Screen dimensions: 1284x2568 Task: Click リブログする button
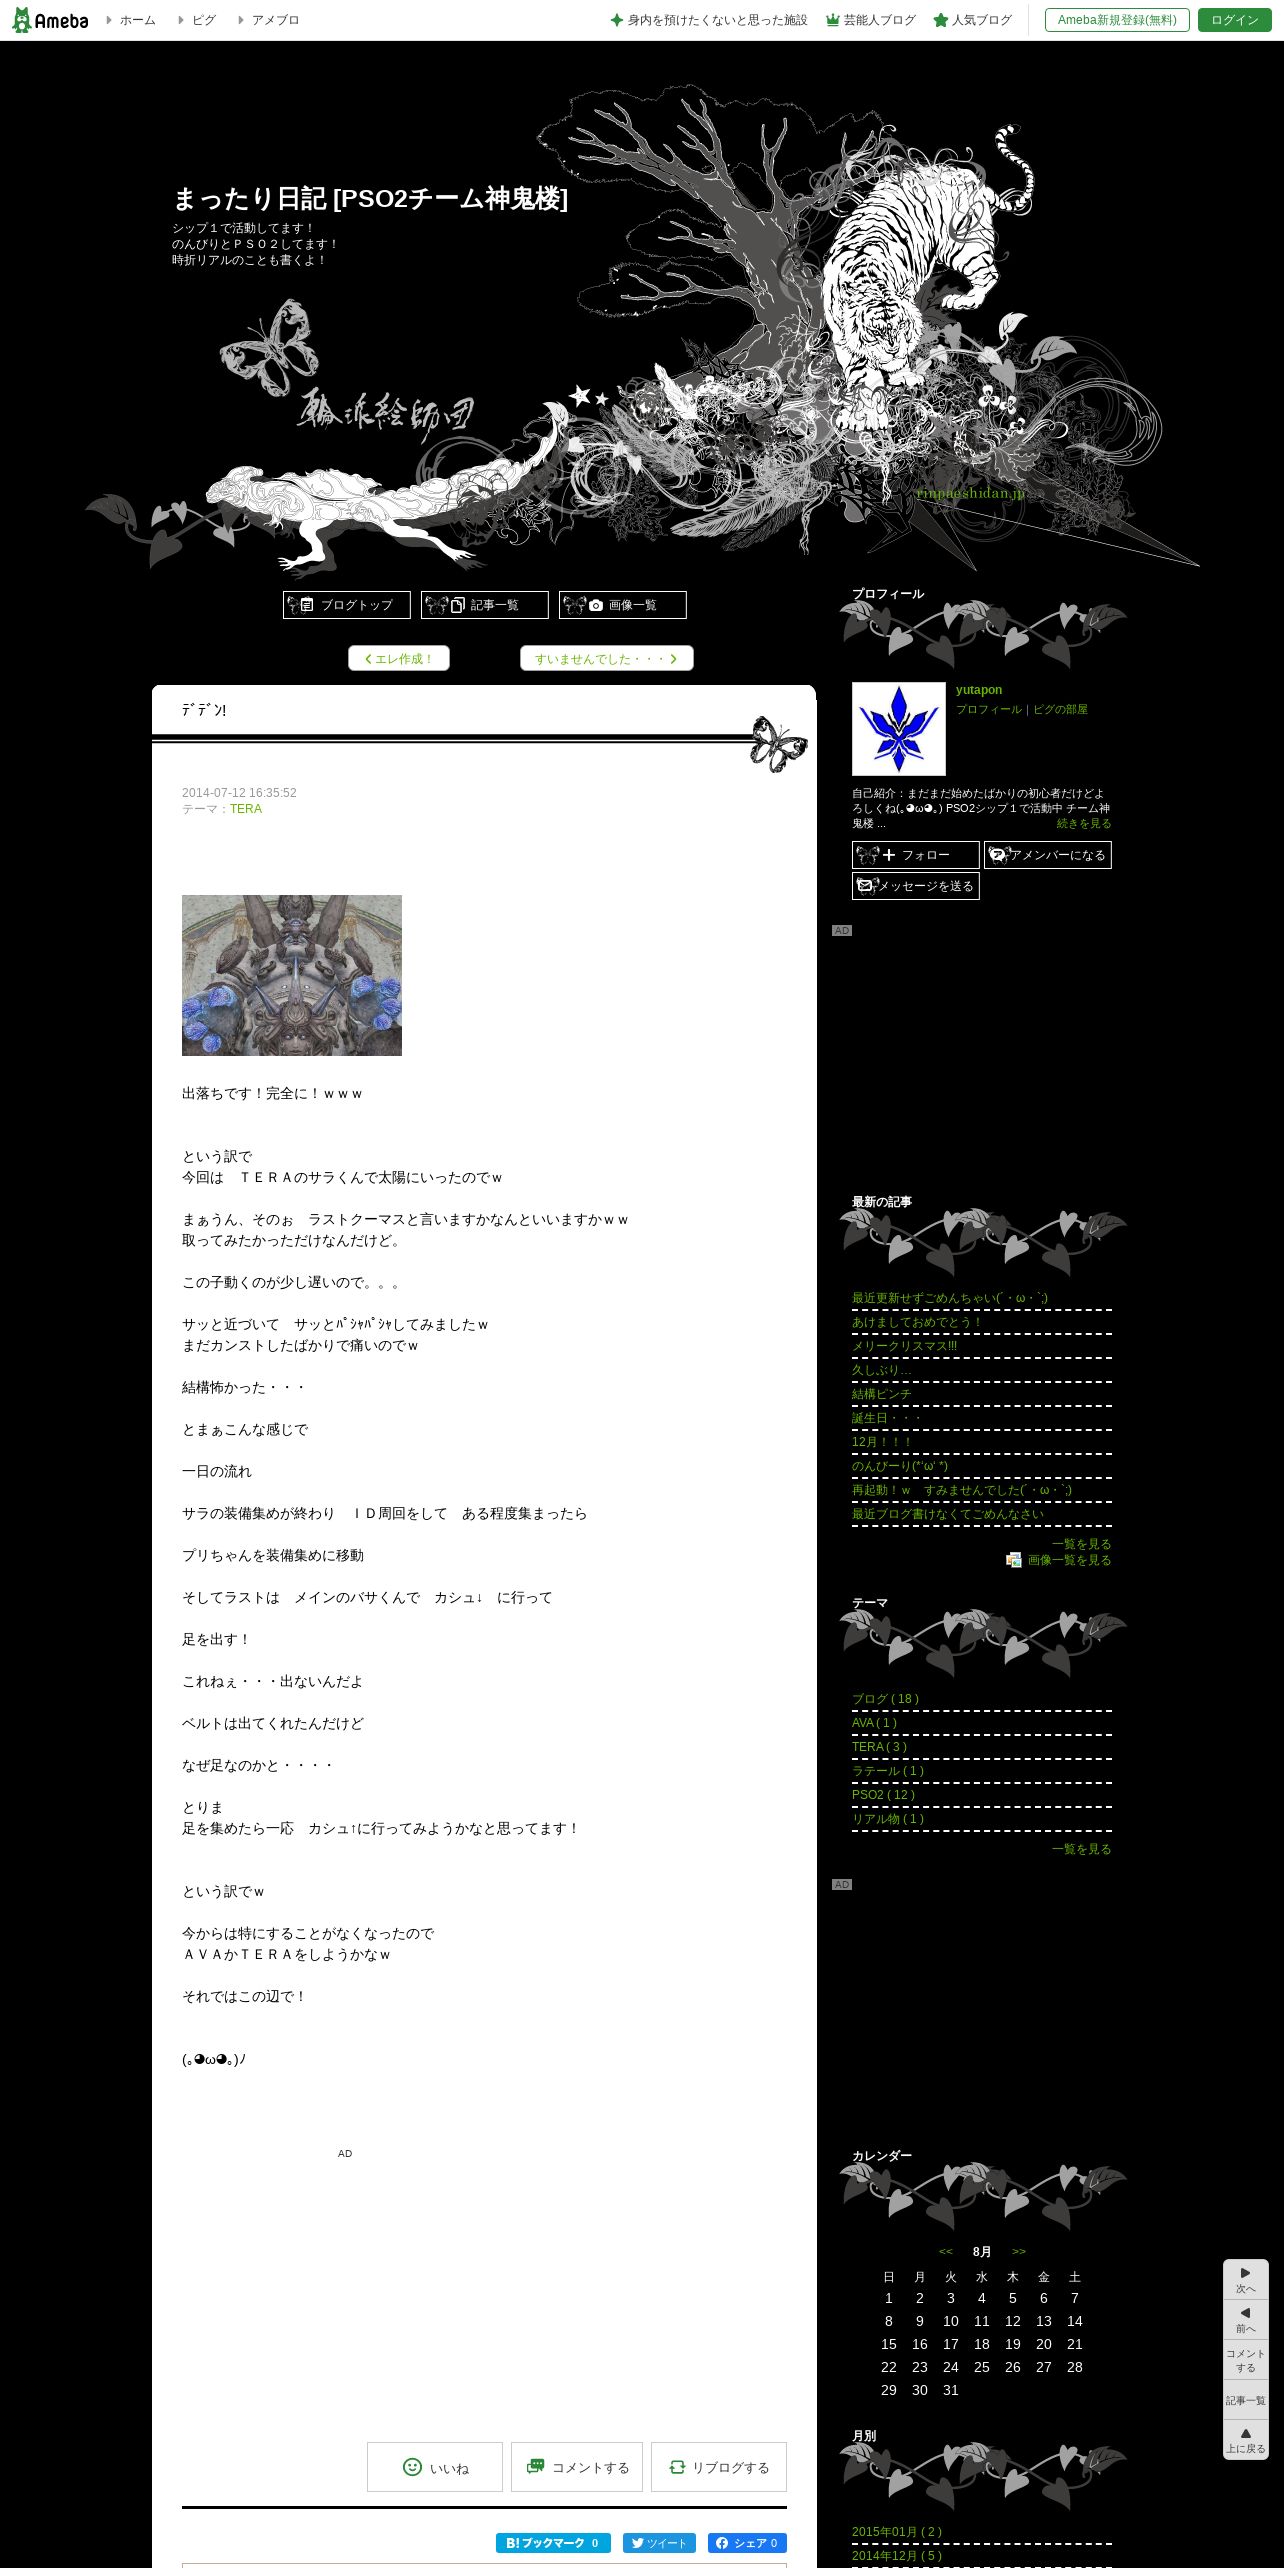(x=719, y=2467)
